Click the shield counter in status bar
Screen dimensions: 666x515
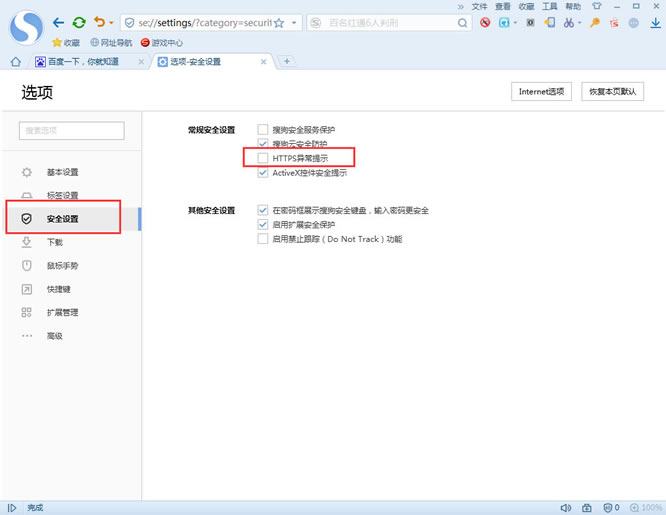pos(611,508)
